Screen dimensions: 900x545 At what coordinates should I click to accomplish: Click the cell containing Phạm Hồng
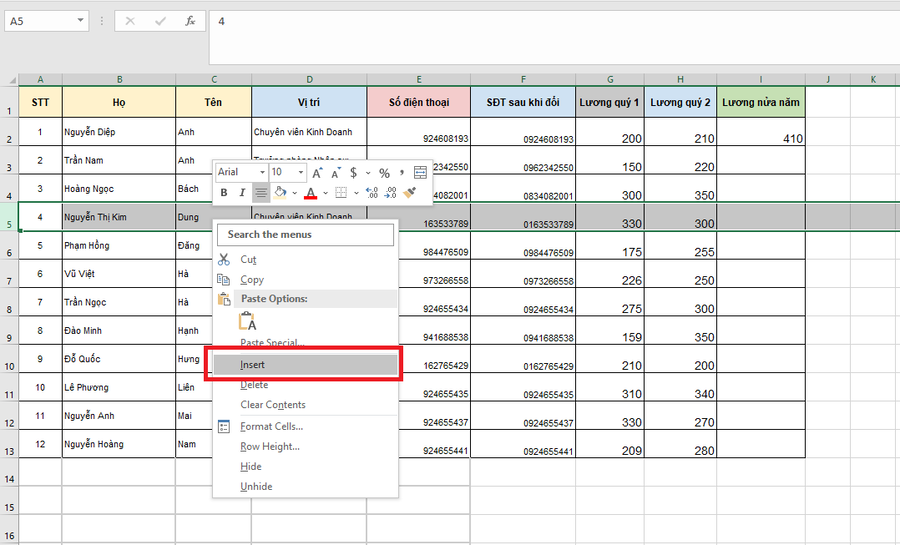tap(119, 246)
